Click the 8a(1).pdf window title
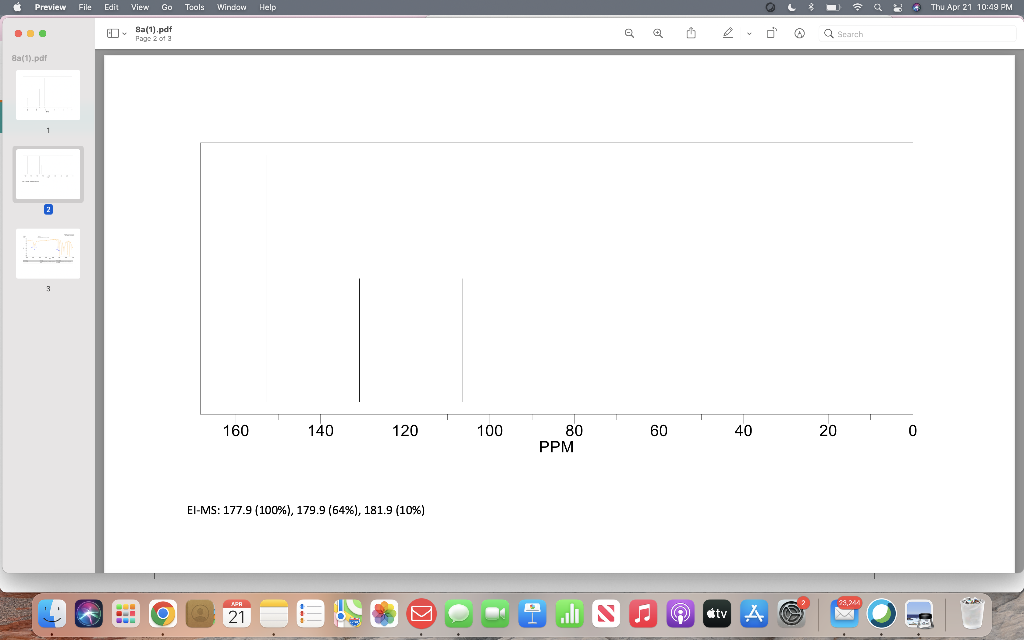 153,29
